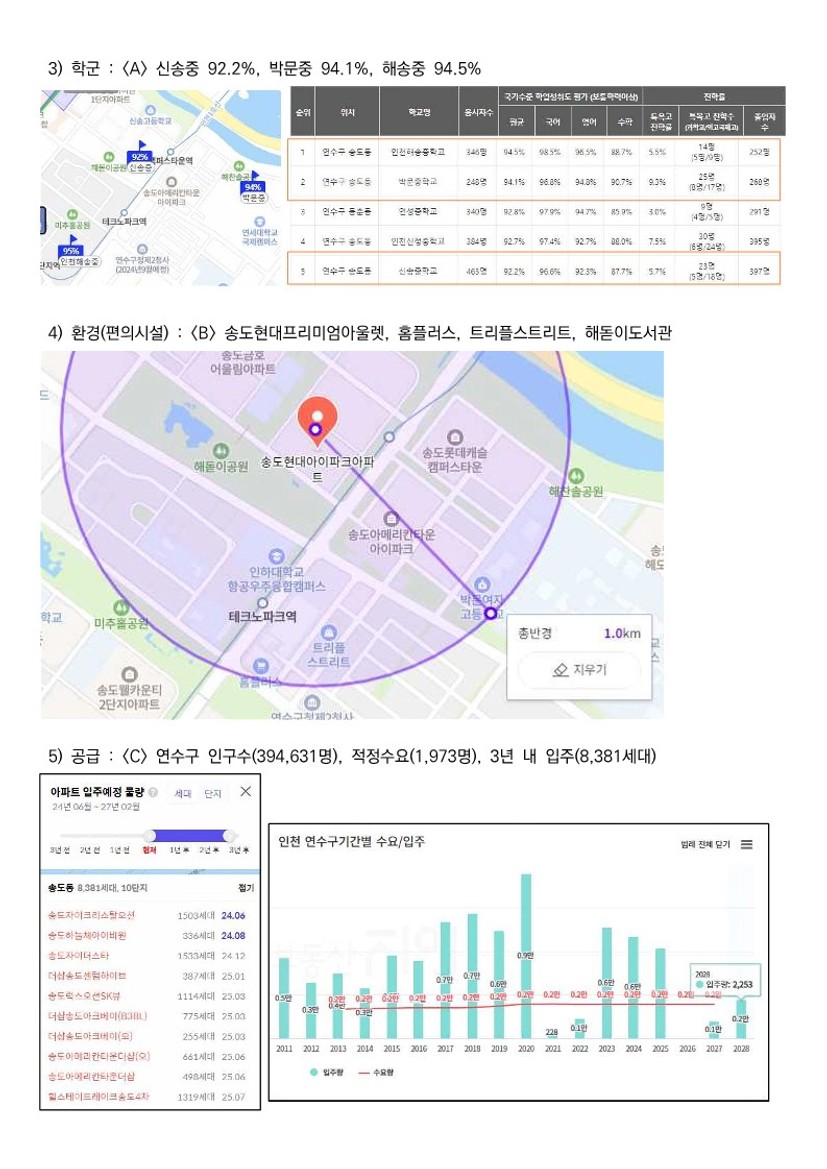The width and height of the screenshot is (827, 1169).
Task: Open 송도하늘채아이비원 in the list
Action: [x=87, y=936]
